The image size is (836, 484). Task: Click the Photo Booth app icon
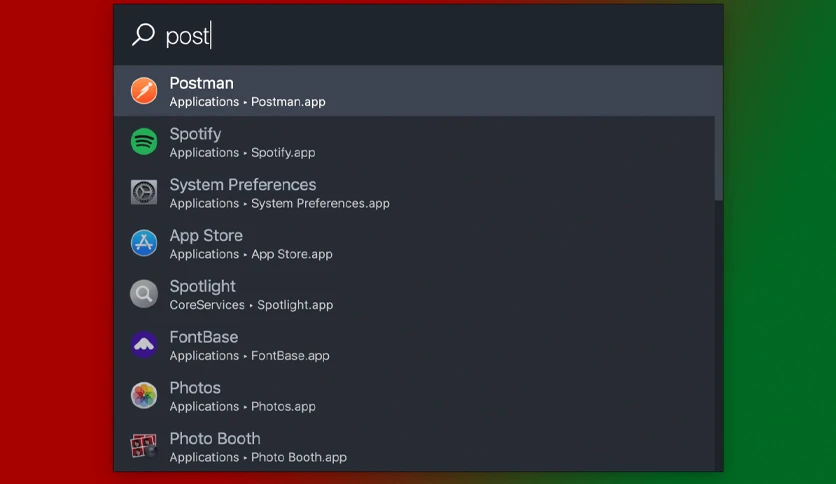(144, 446)
